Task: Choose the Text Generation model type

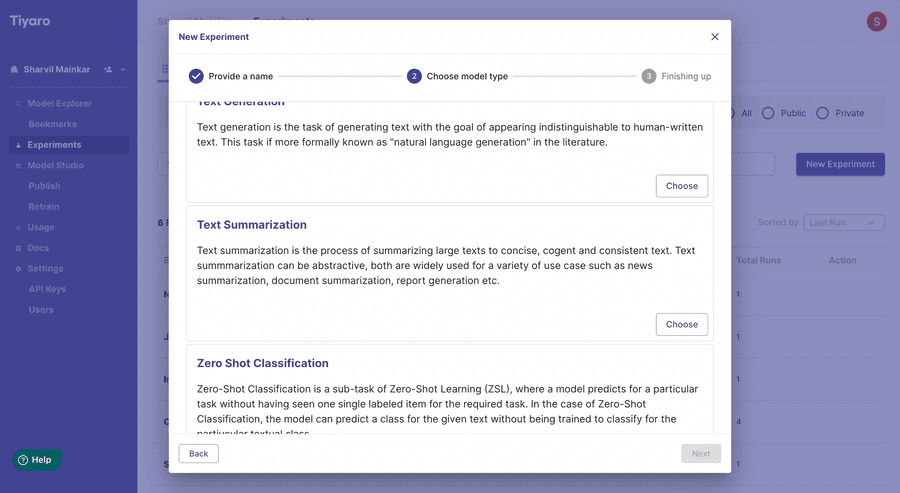Action: click(x=681, y=186)
